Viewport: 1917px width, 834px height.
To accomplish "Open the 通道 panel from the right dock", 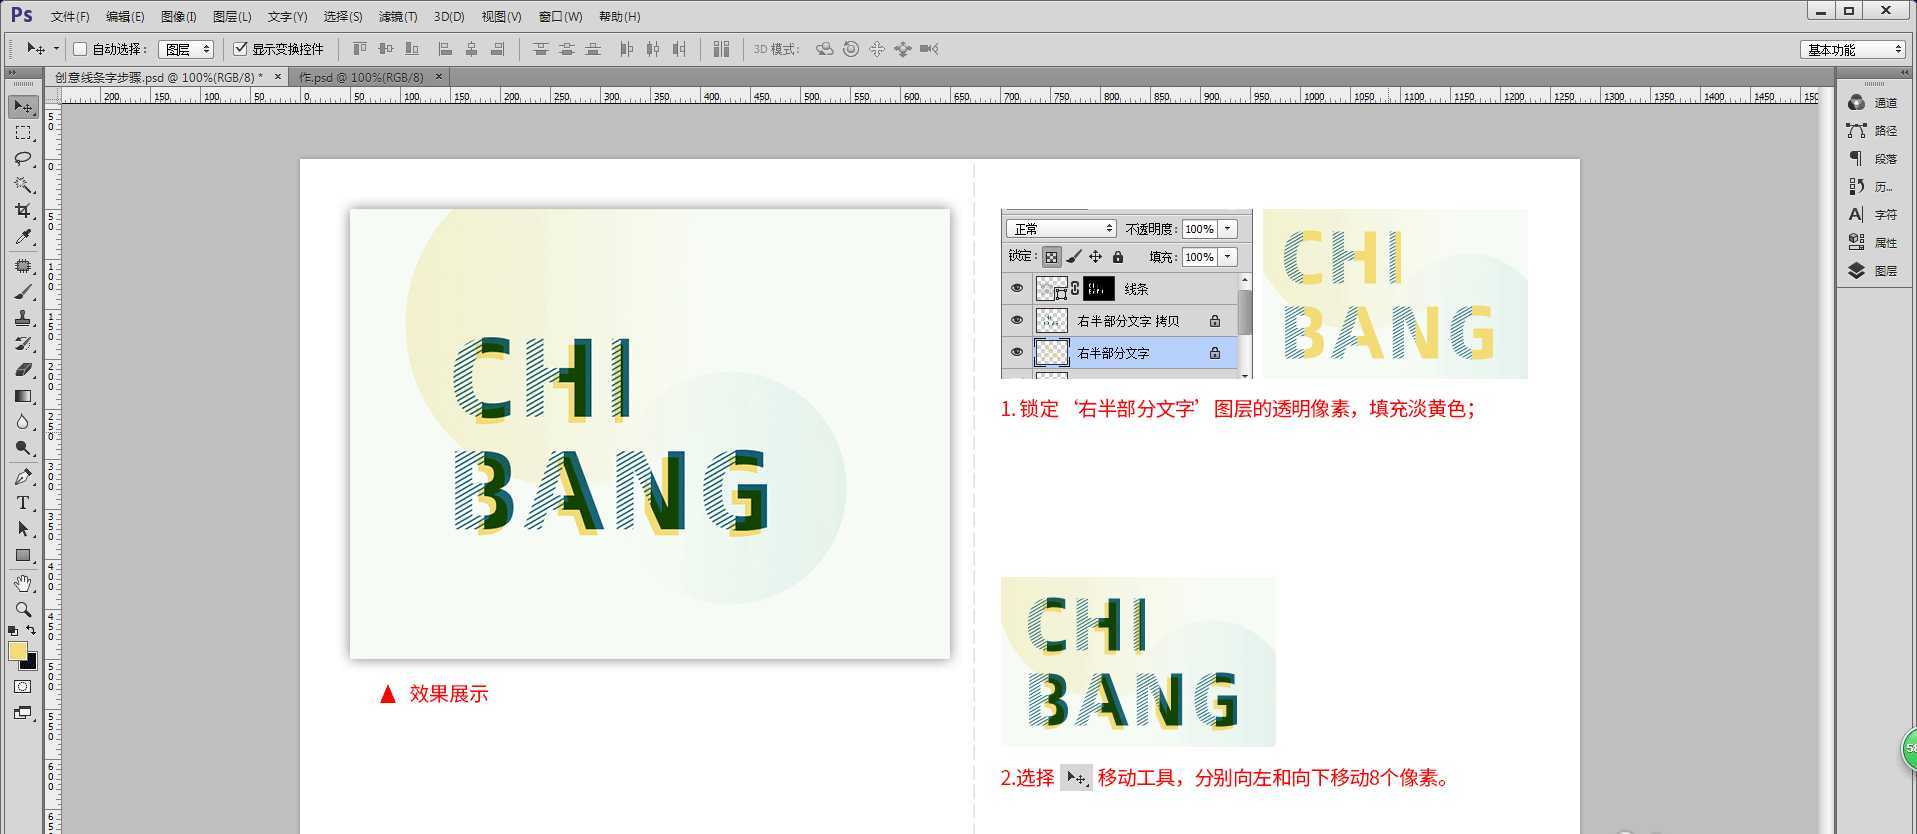I will (1872, 103).
